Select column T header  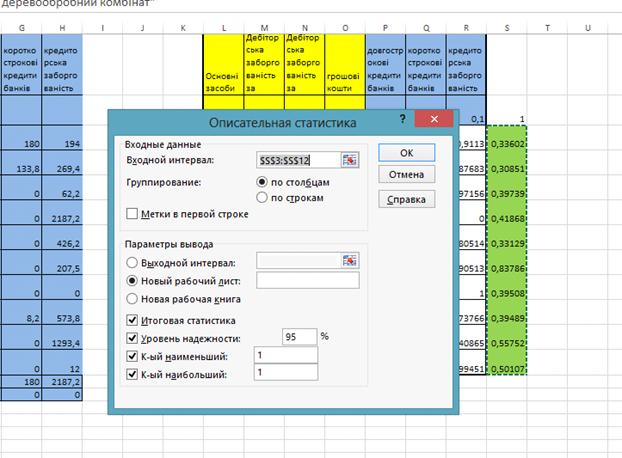(x=547, y=28)
